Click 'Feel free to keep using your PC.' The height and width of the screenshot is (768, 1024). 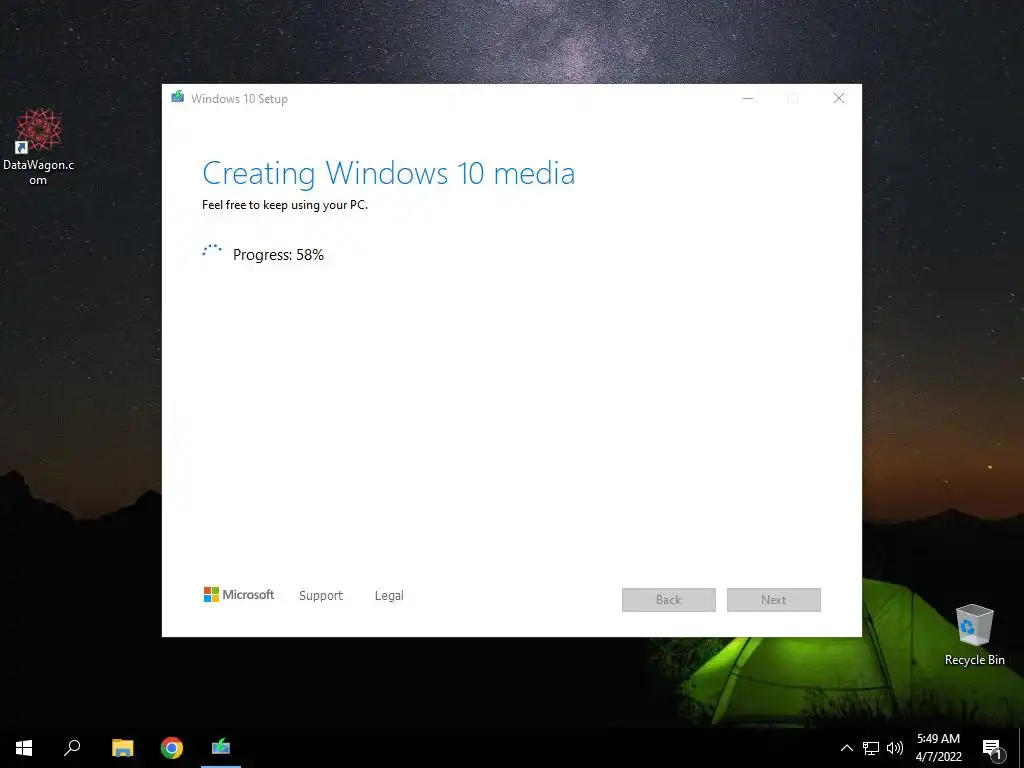[x=285, y=205]
